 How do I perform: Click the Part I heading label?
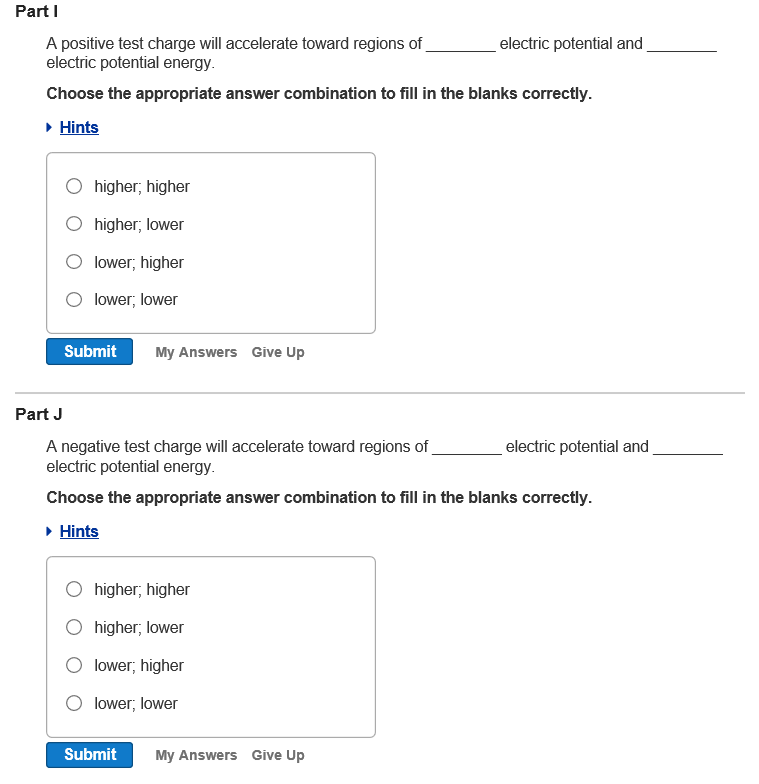coord(37,11)
